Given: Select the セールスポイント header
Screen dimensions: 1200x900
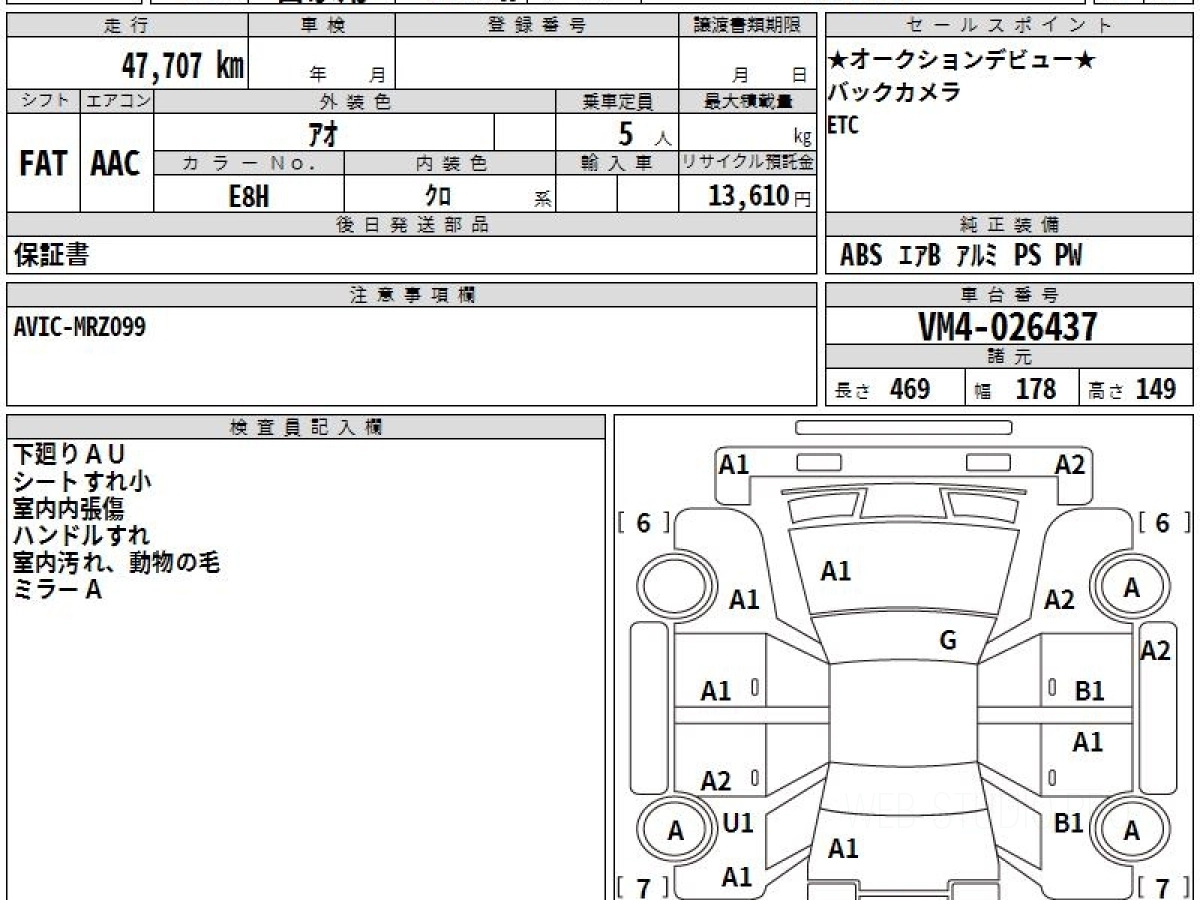Looking at the screenshot, I should [1010, 26].
